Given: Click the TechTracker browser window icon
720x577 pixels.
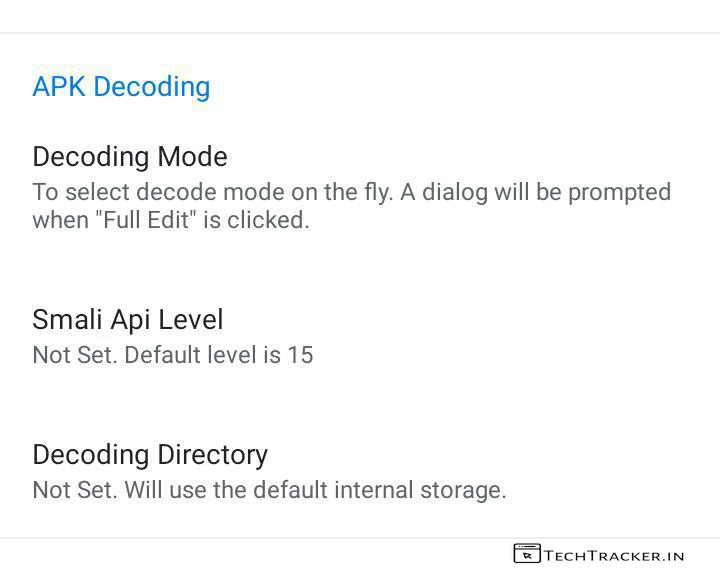Looking at the screenshot, I should 527,554.
